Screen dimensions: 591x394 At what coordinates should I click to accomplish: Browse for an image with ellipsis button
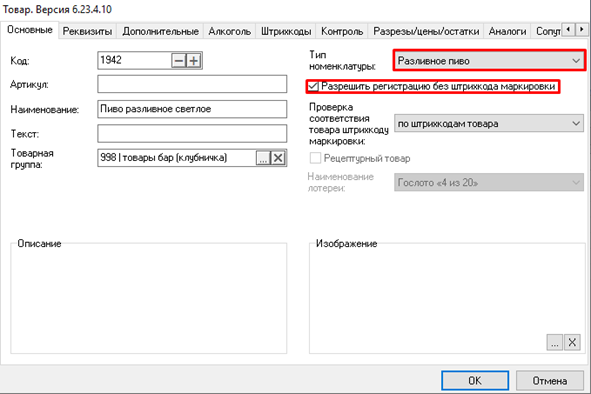click(554, 342)
